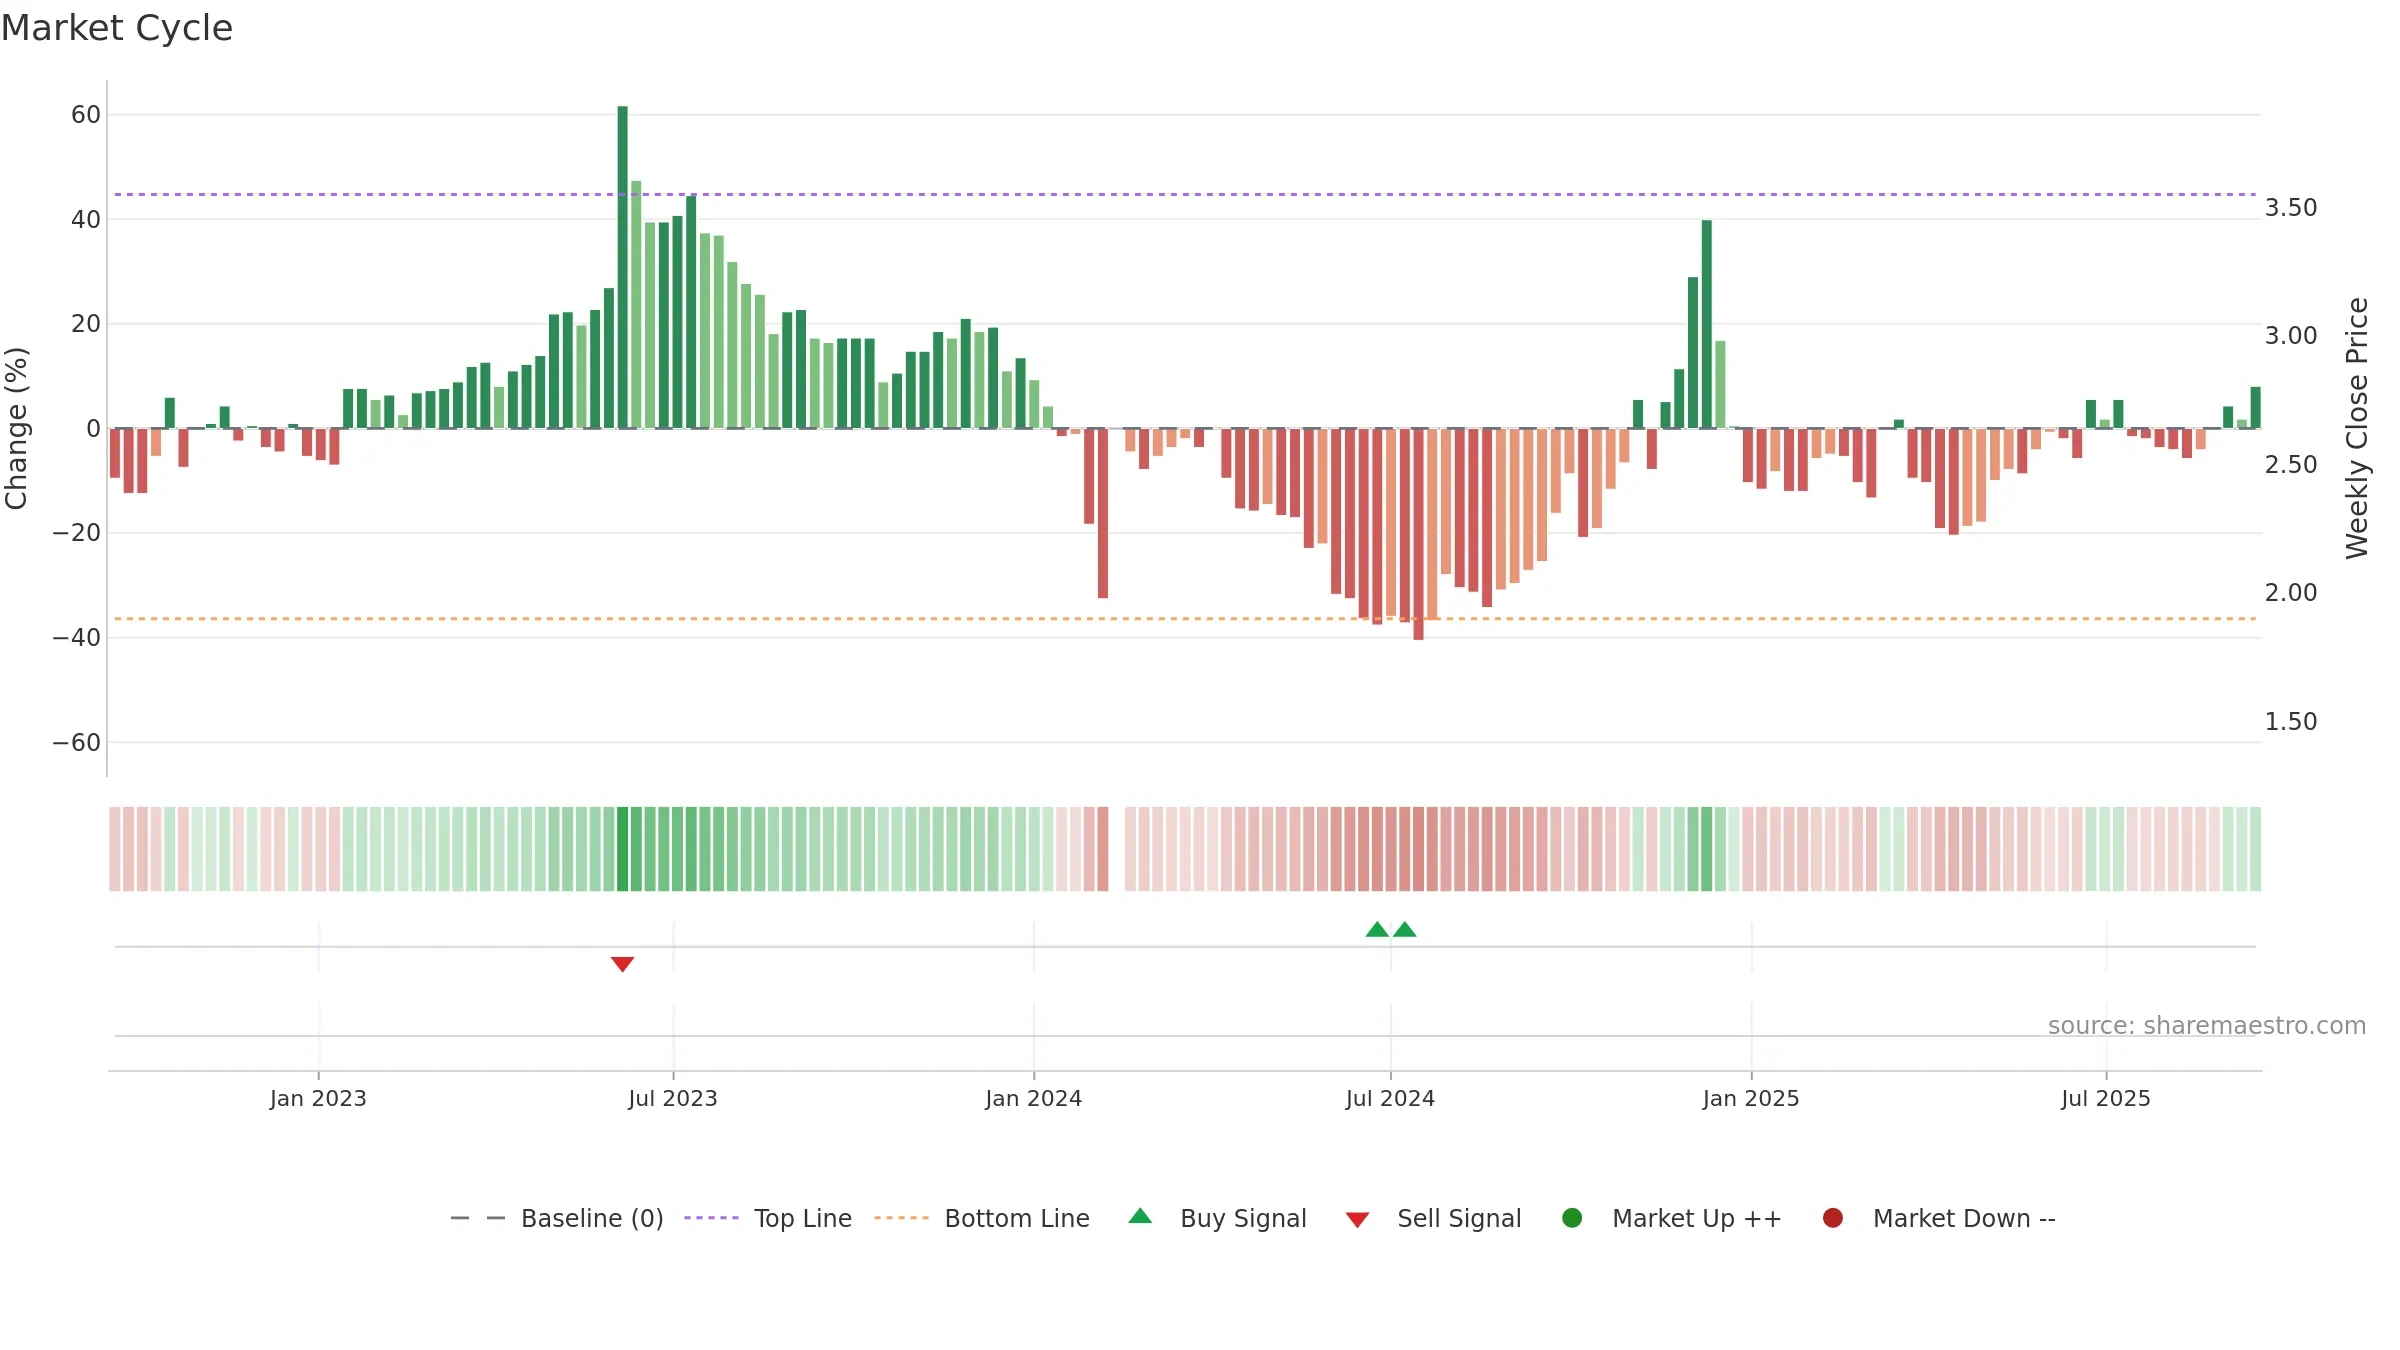Screen dimensions: 2400x1350
Task: Click the purple dotted Top Line legend sample
Action: [711, 1218]
